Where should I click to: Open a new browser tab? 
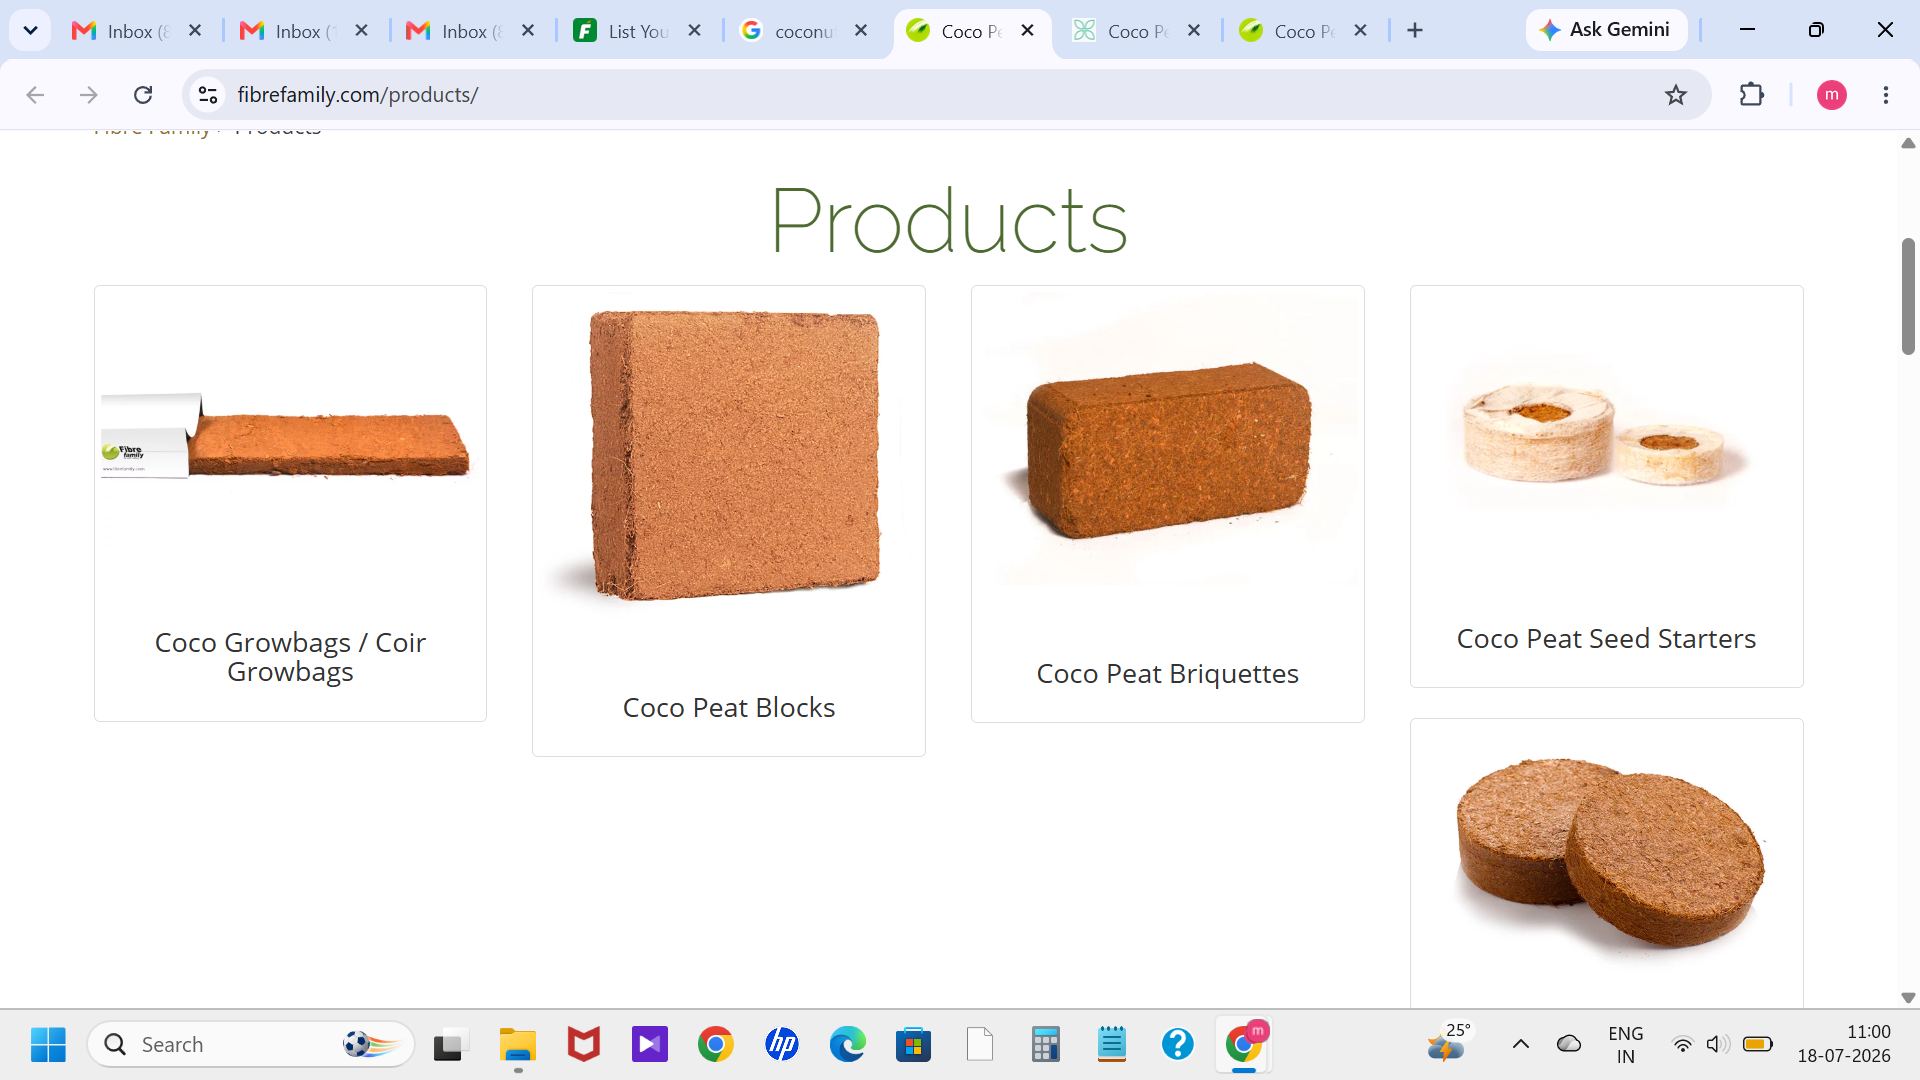1415,31
